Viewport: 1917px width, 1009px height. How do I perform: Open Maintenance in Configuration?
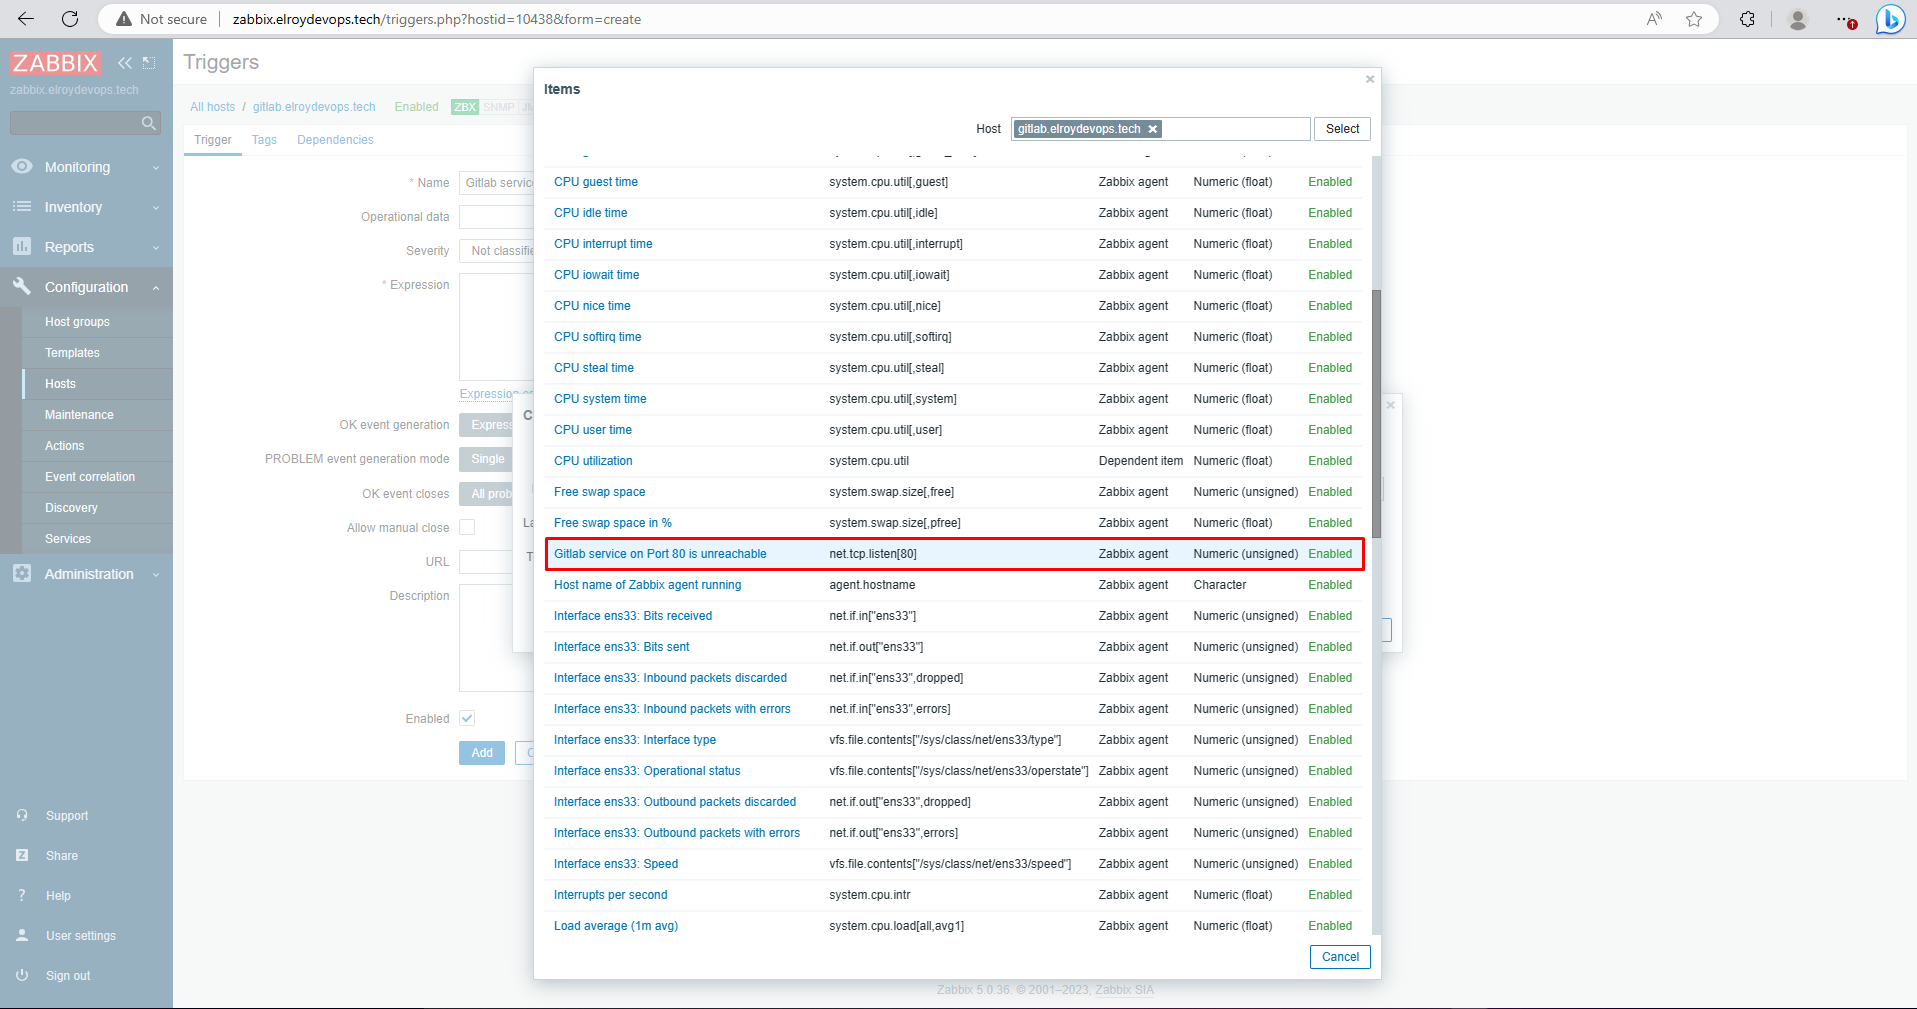[79, 415]
